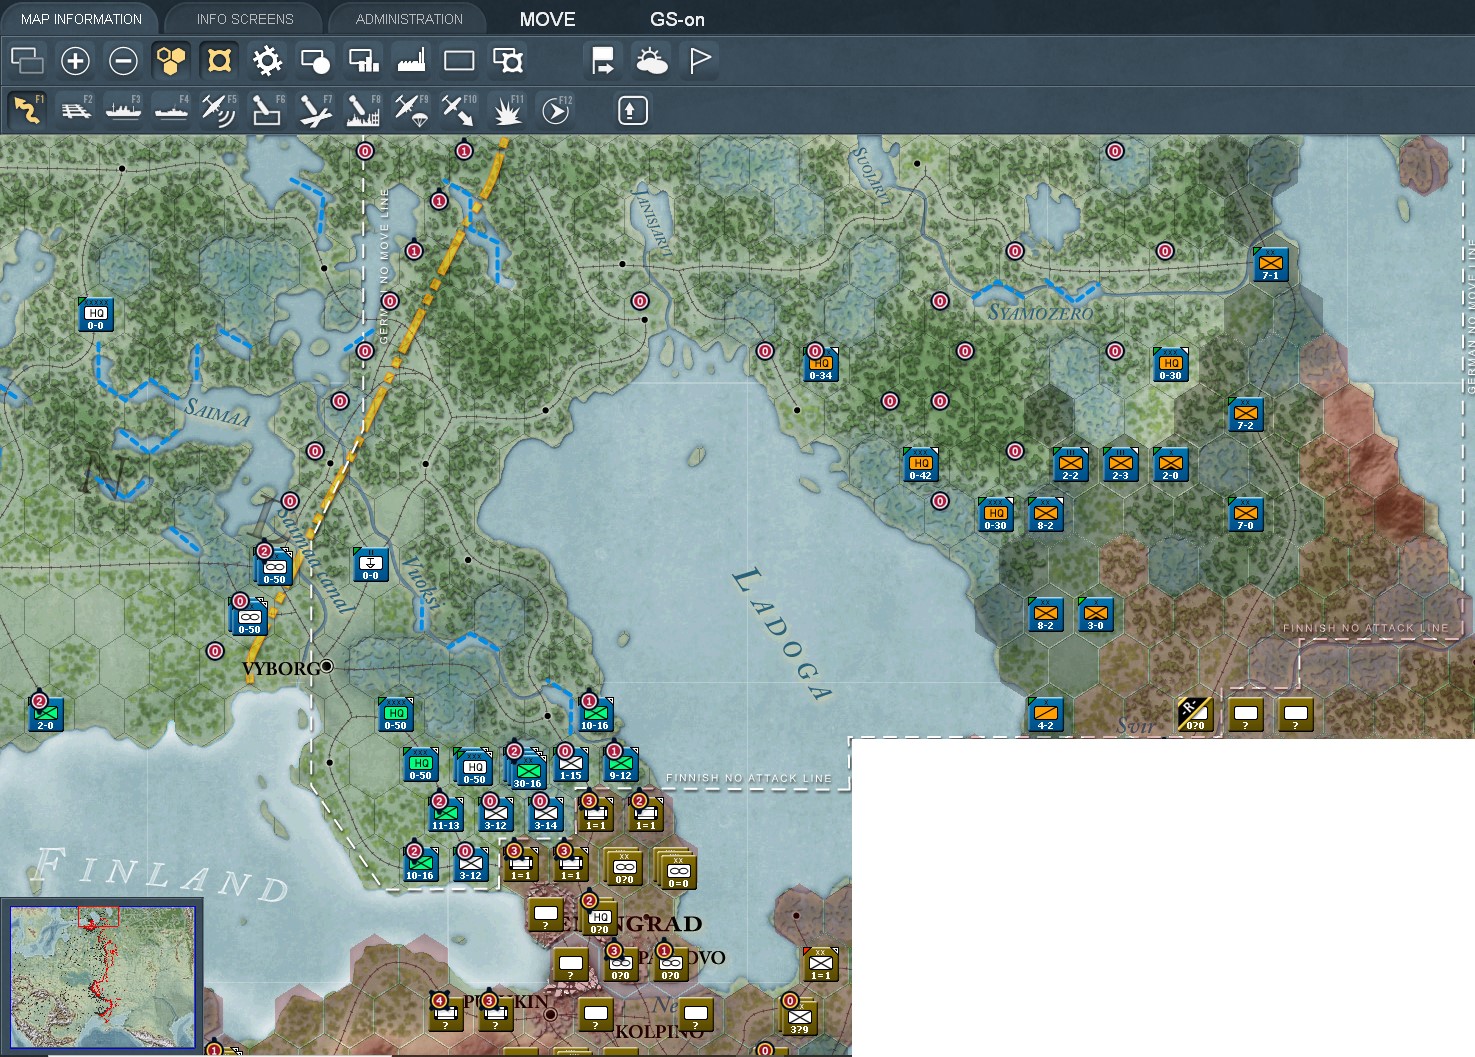Select the Bomb unit (F6) icon
The image size is (1475, 1057).
pyautogui.click(x=267, y=110)
